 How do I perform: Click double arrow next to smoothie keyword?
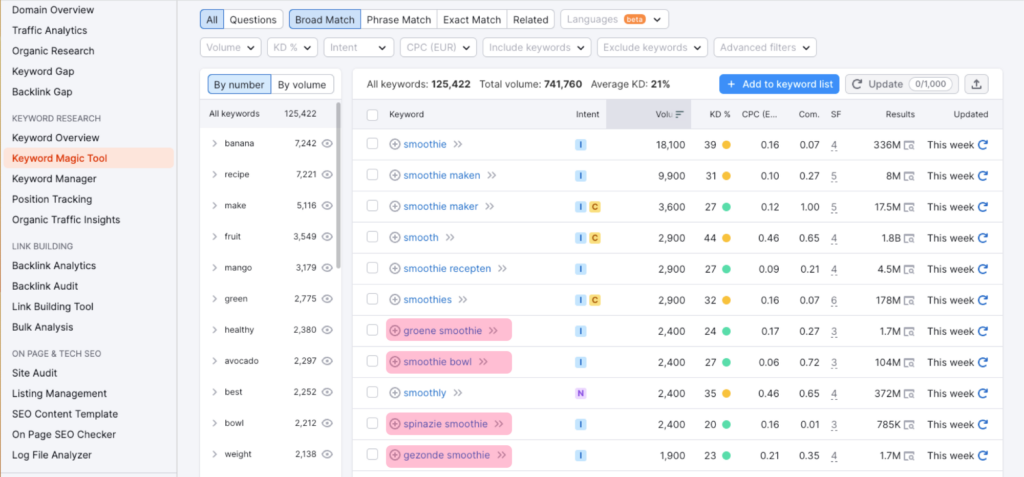(458, 144)
